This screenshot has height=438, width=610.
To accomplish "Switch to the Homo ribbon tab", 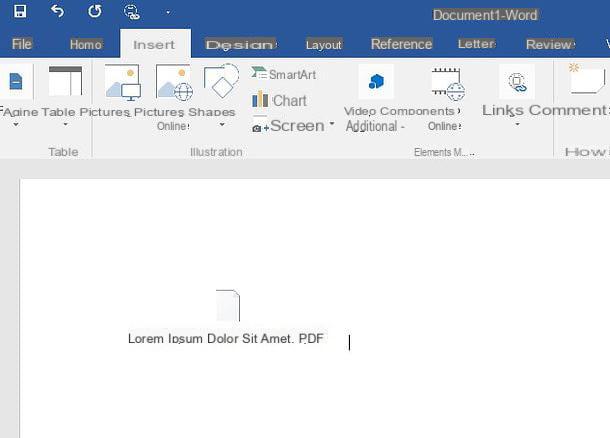I will [86, 44].
